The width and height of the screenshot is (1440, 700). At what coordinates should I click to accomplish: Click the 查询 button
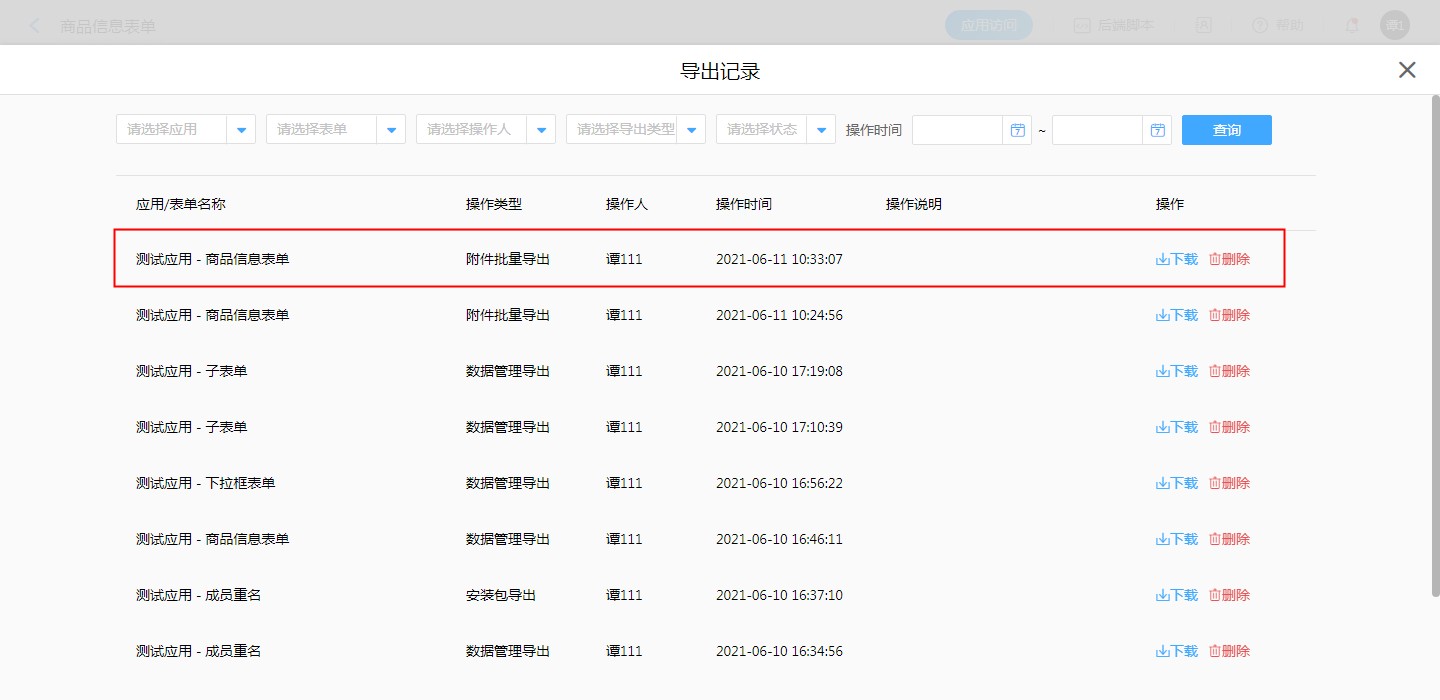(1226, 130)
